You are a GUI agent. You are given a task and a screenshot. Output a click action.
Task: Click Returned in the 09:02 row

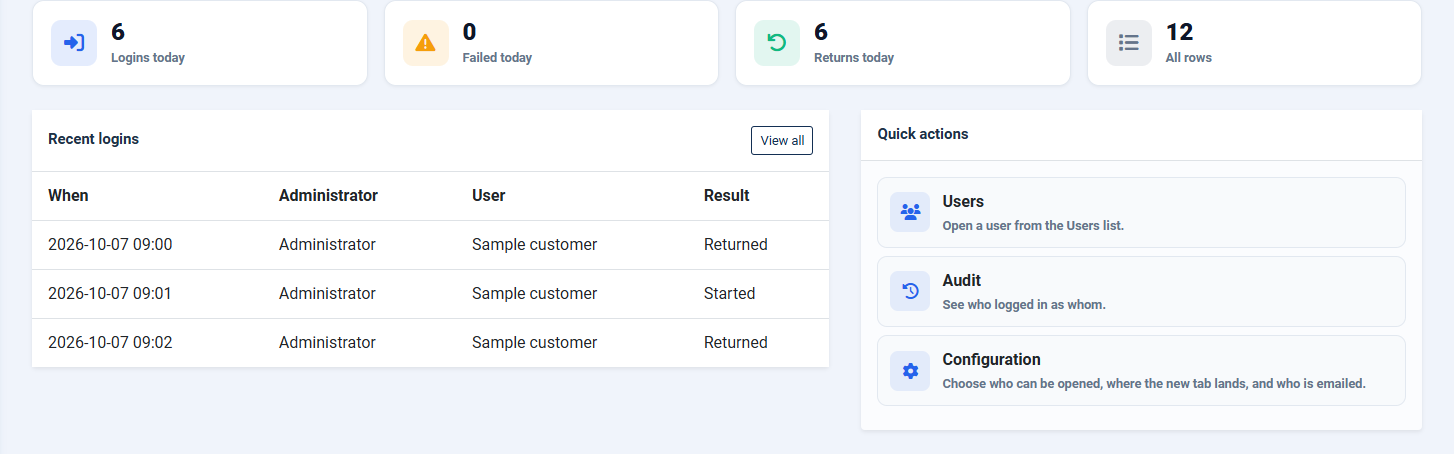tap(736, 343)
